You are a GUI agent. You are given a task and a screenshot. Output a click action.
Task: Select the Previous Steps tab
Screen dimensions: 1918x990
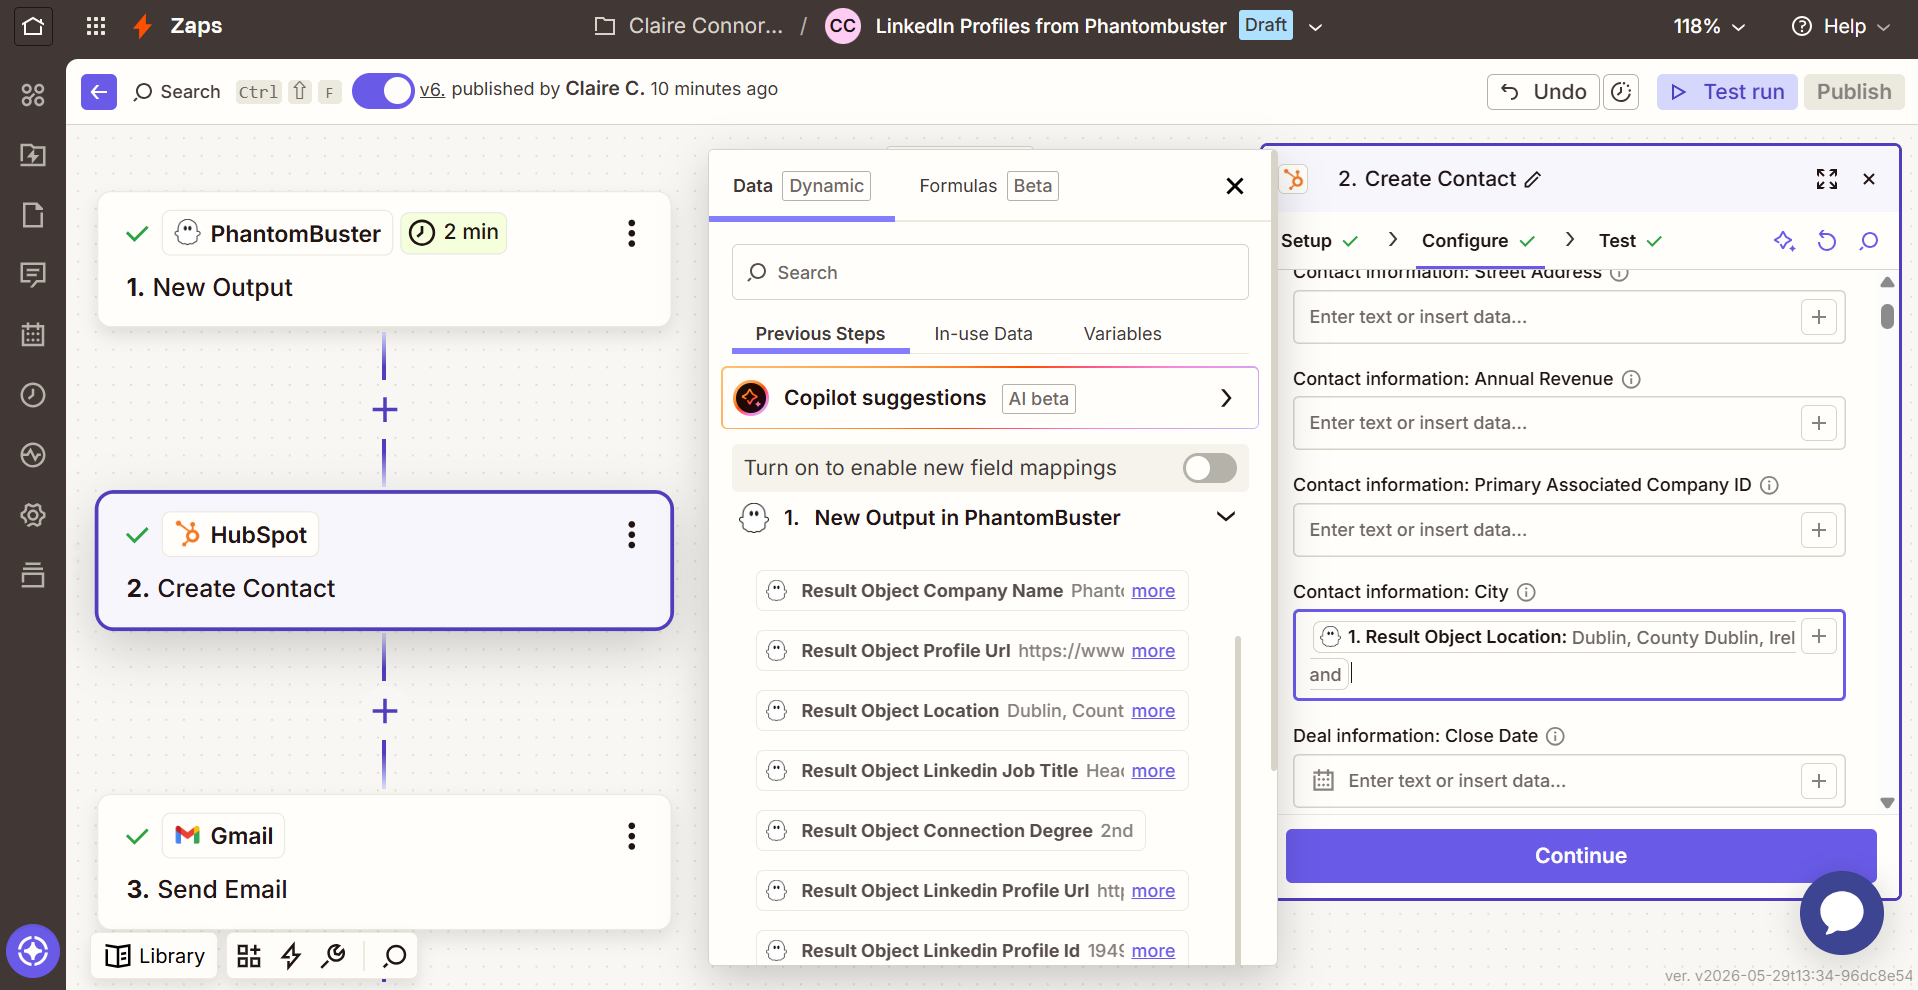[x=820, y=334]
